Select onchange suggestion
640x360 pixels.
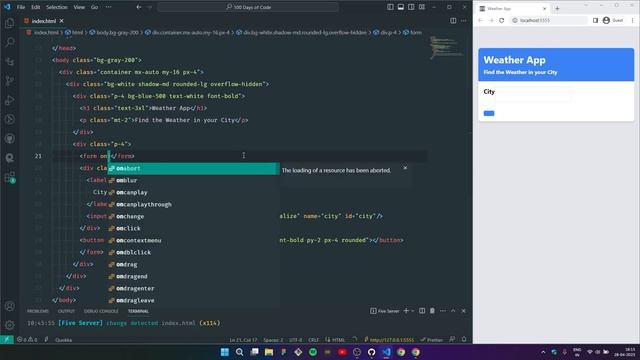pyautogui.click(x=193, y=216)
